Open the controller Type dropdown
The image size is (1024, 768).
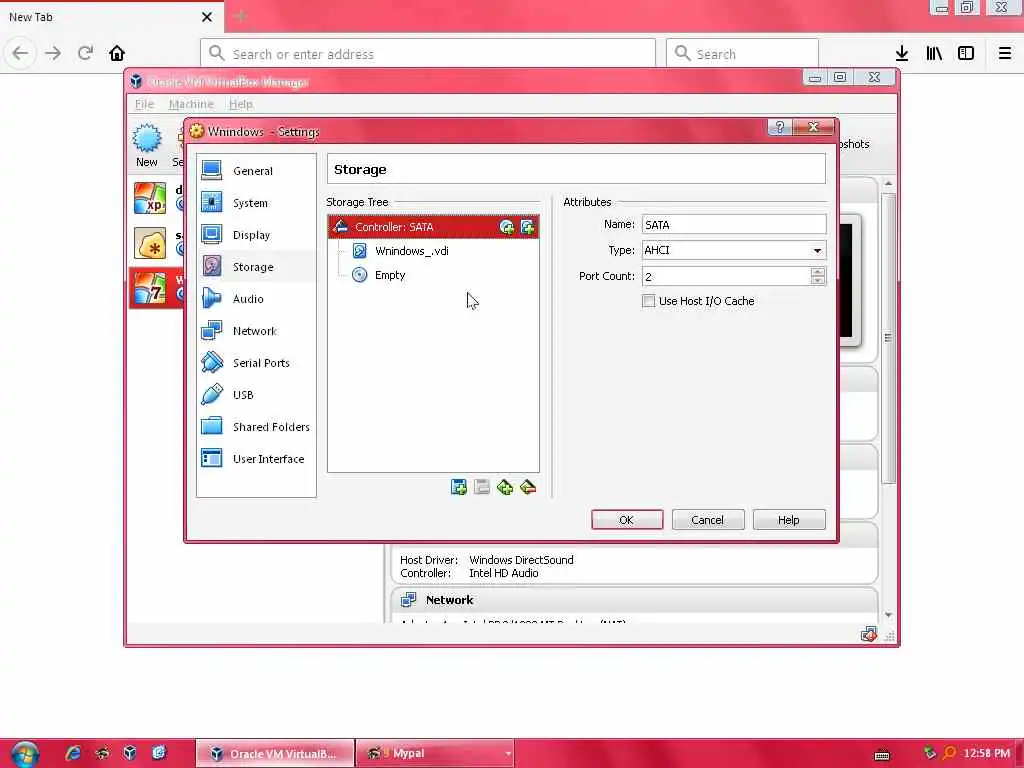tap(733, 250)
